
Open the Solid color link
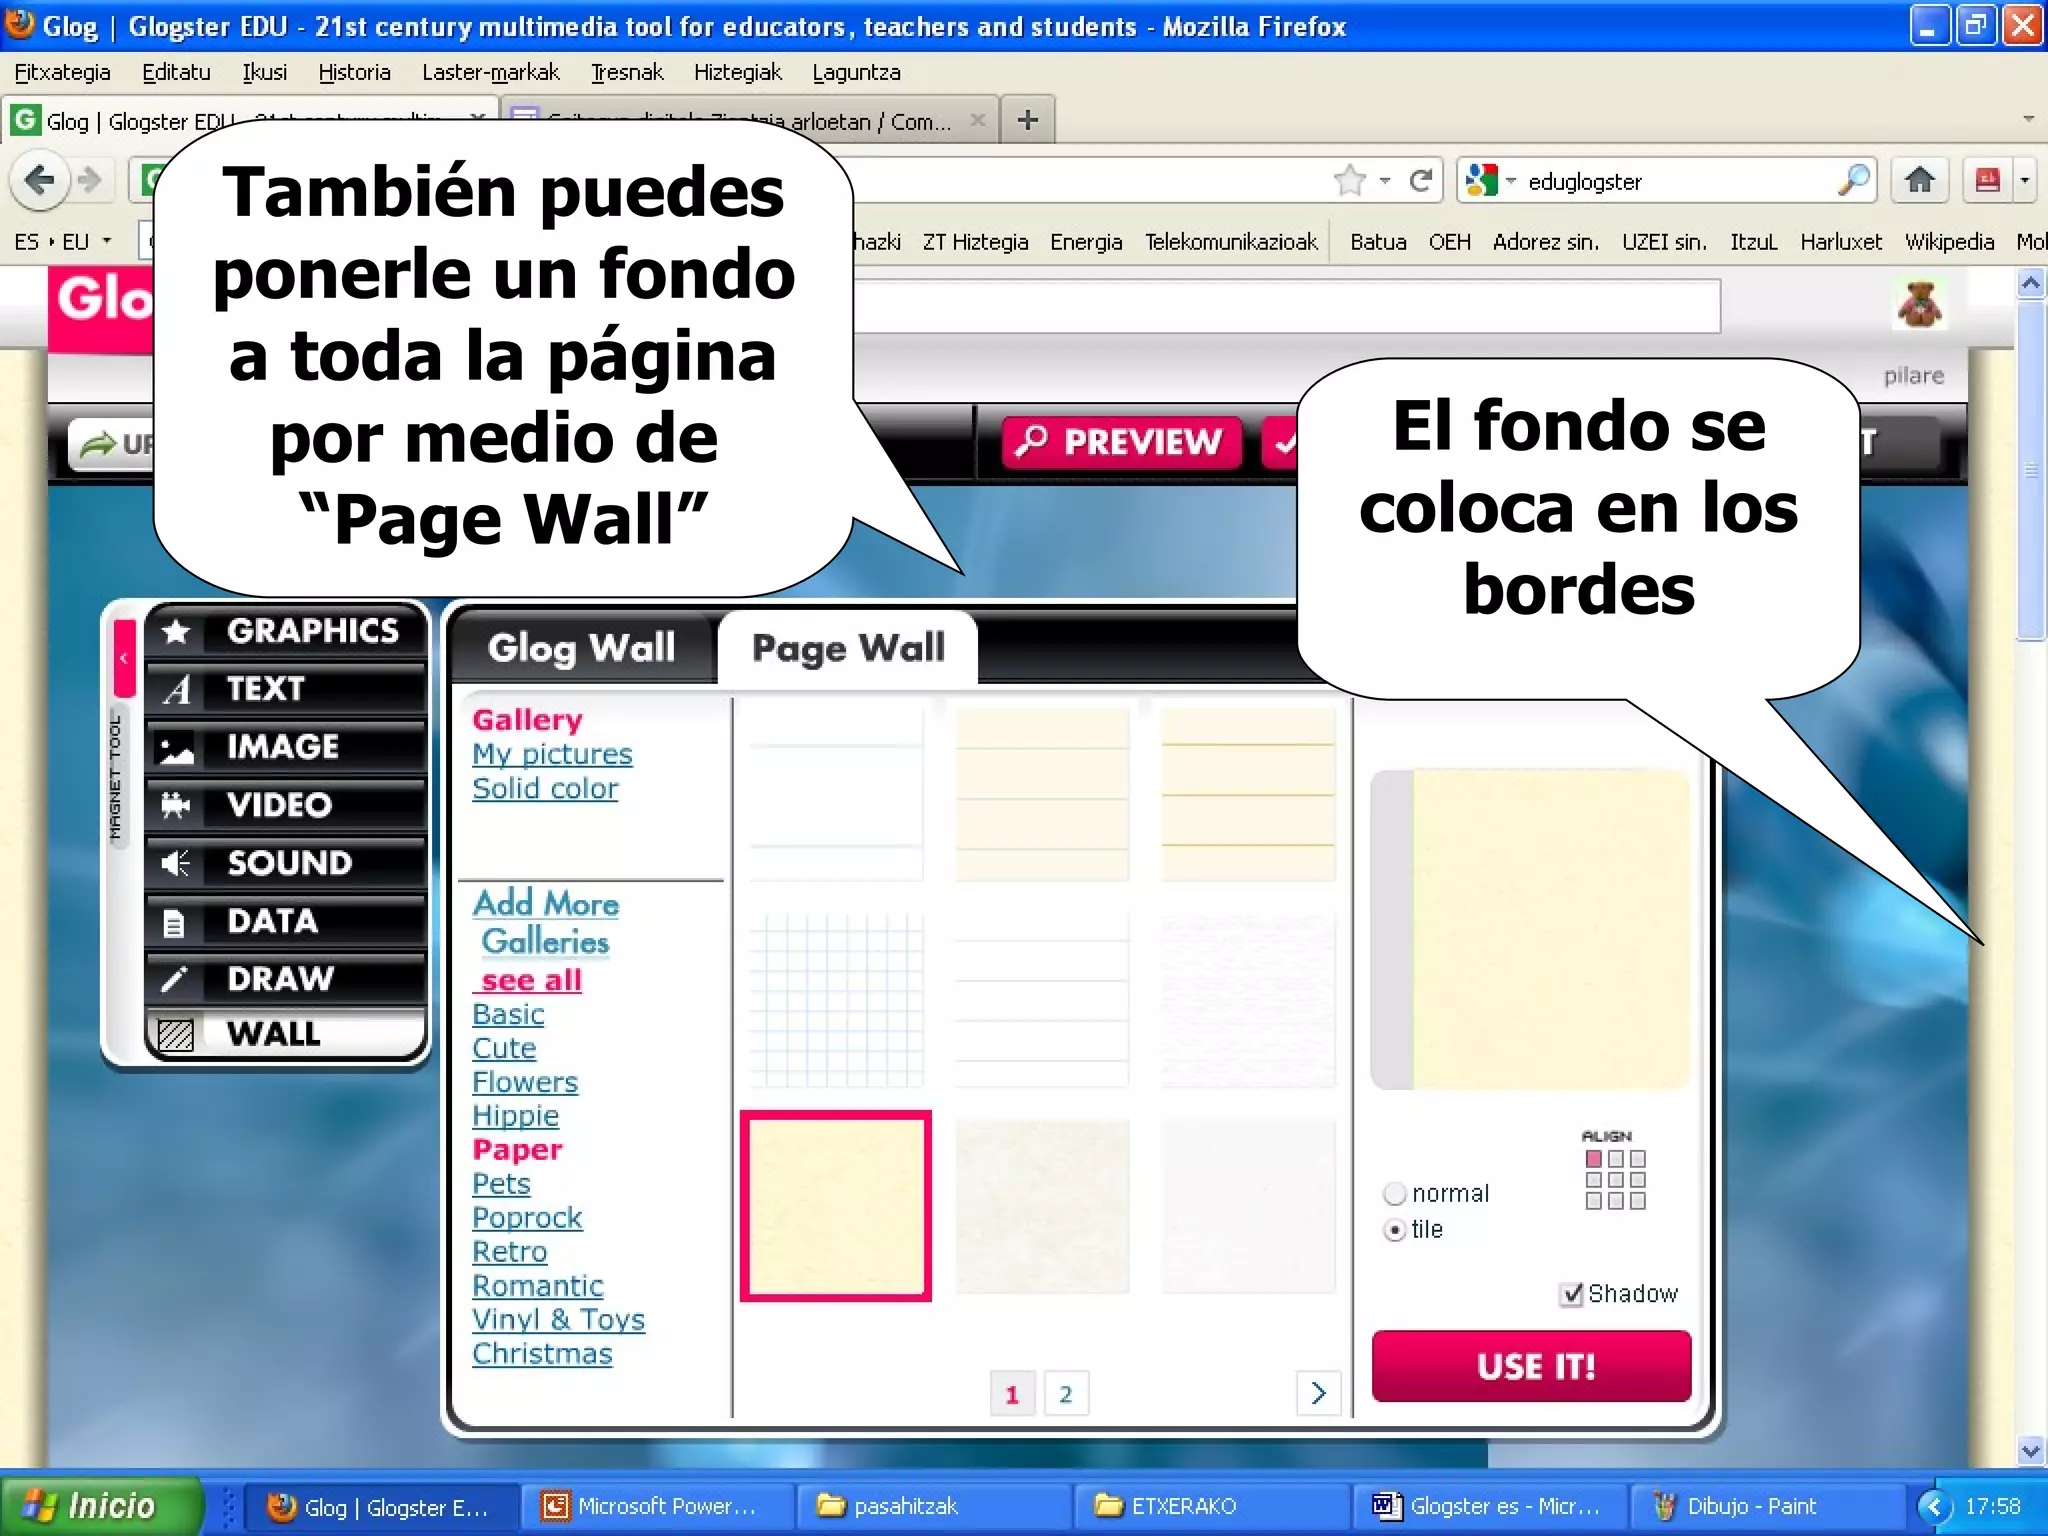[x=545, y=788]
